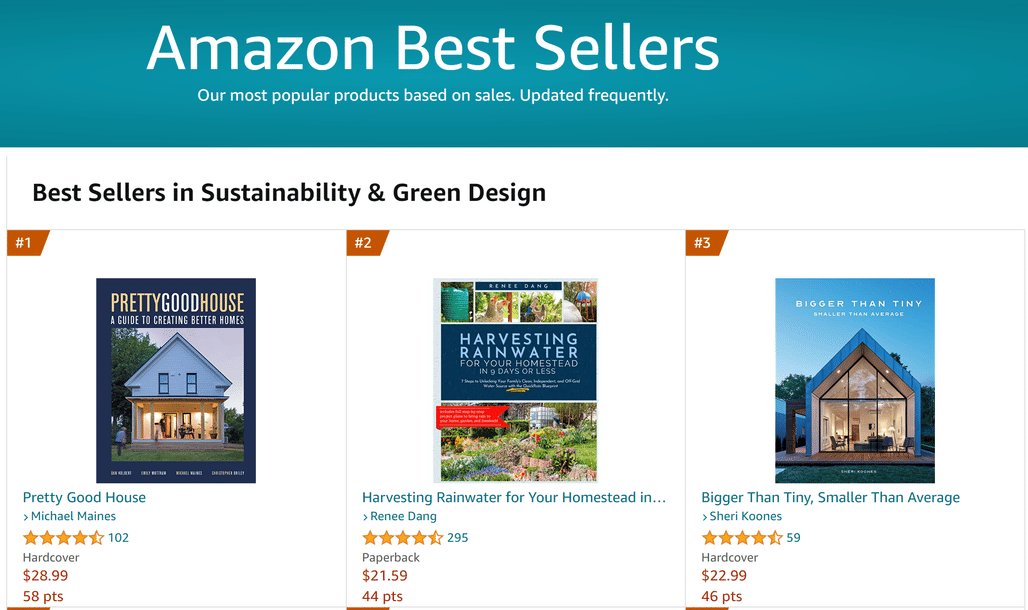Click the #3 rank badge

705,243
